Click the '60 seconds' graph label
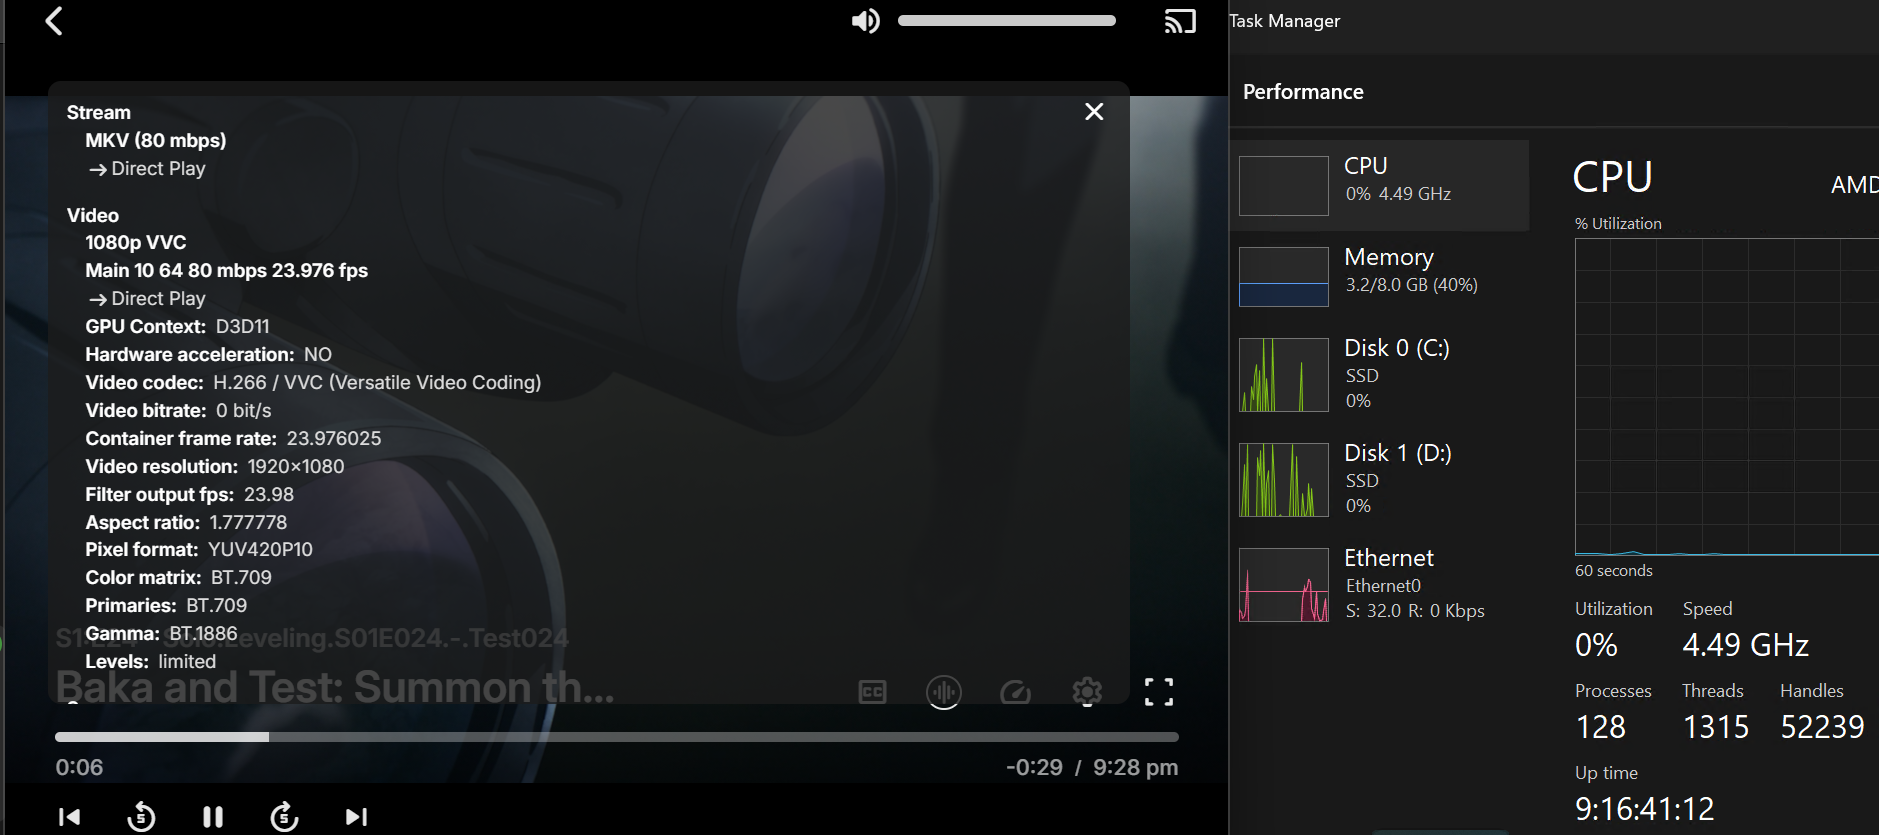Screen dimensions: 1879x835 1614,571
